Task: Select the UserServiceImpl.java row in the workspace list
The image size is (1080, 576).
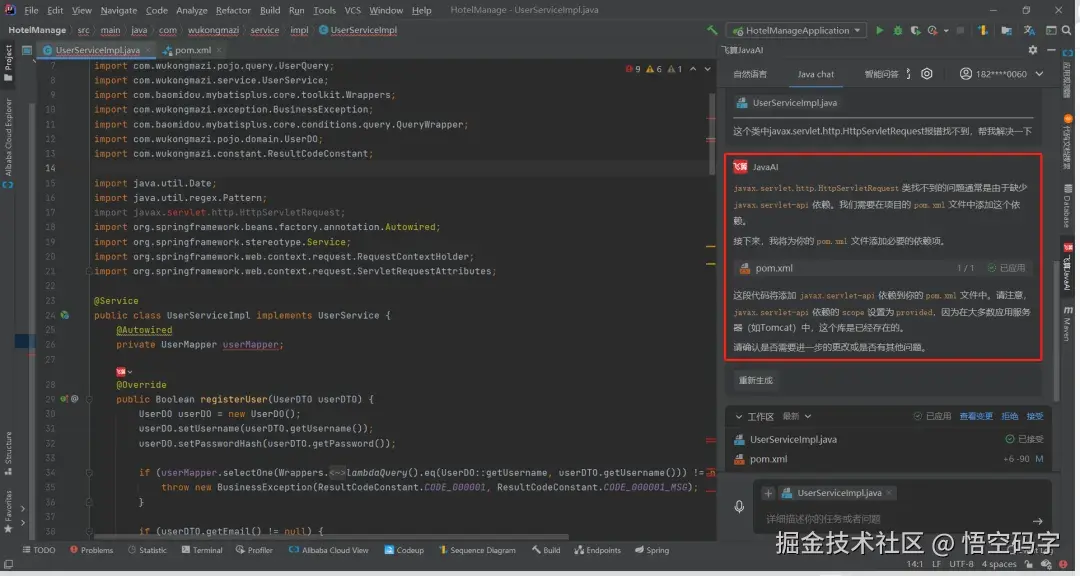Action: coord(889,439)
